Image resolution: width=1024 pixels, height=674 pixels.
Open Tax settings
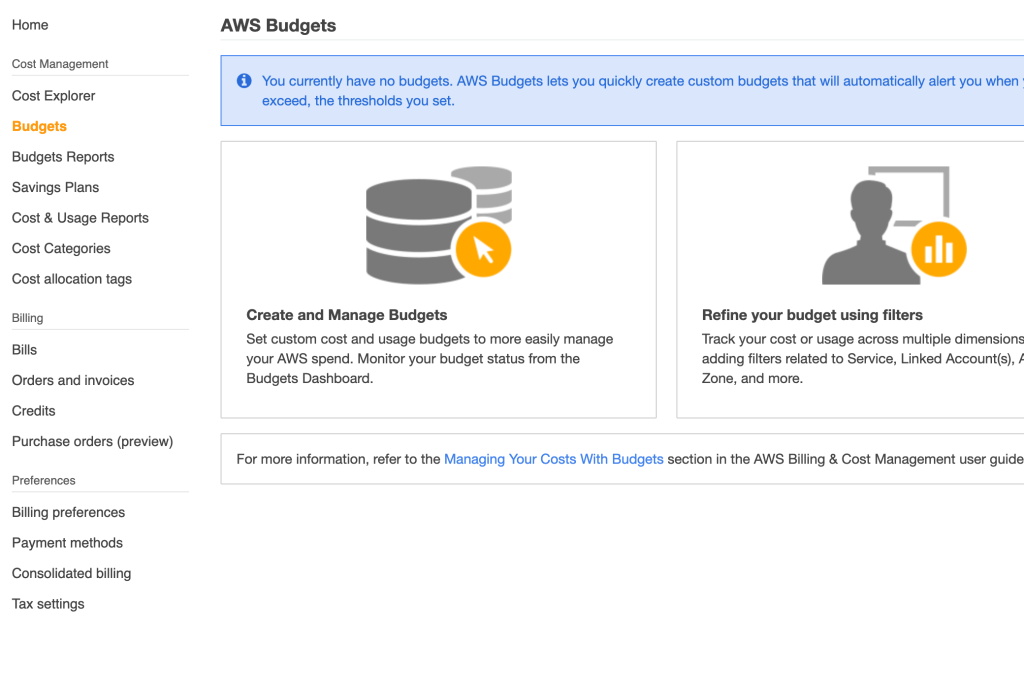tap(48, 604)
